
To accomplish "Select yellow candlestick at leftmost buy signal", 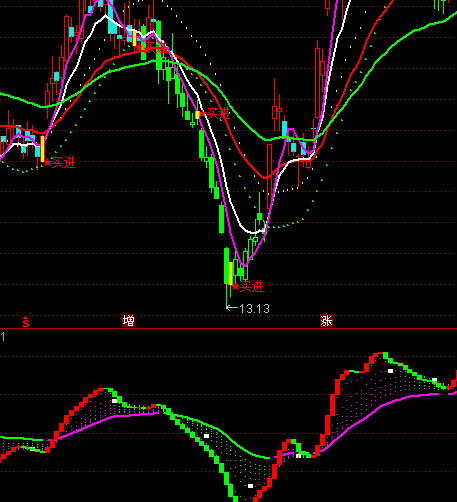I will 42,149.
